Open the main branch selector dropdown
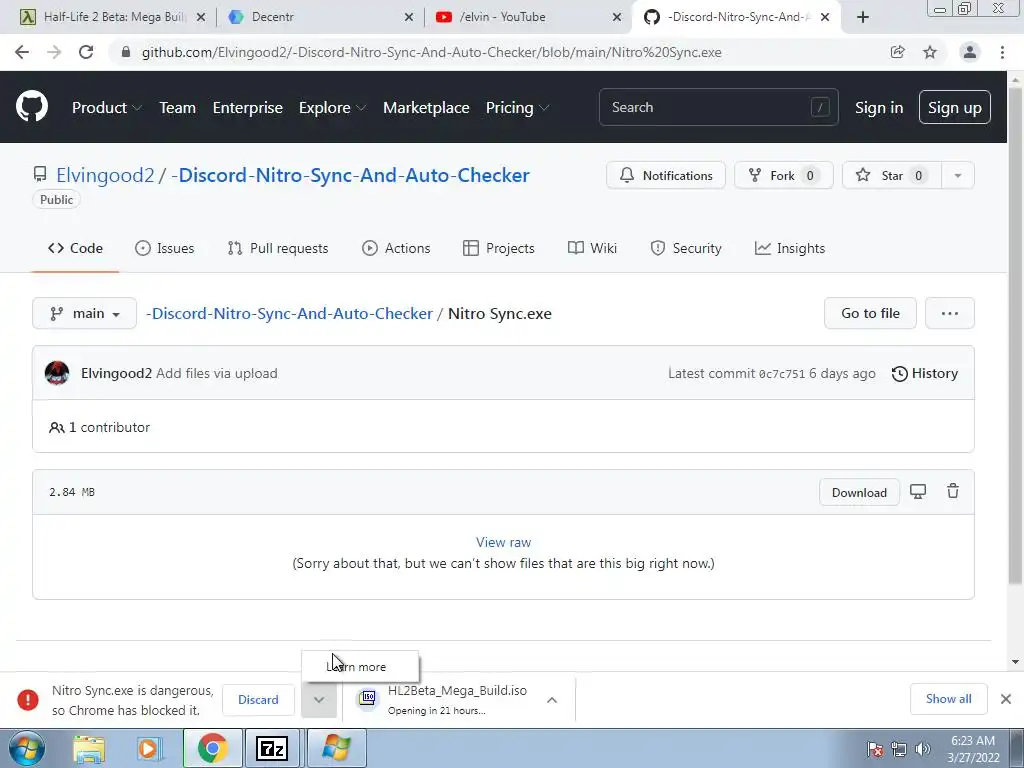This screenshot has width=1024, height=768. click(84, 313)
